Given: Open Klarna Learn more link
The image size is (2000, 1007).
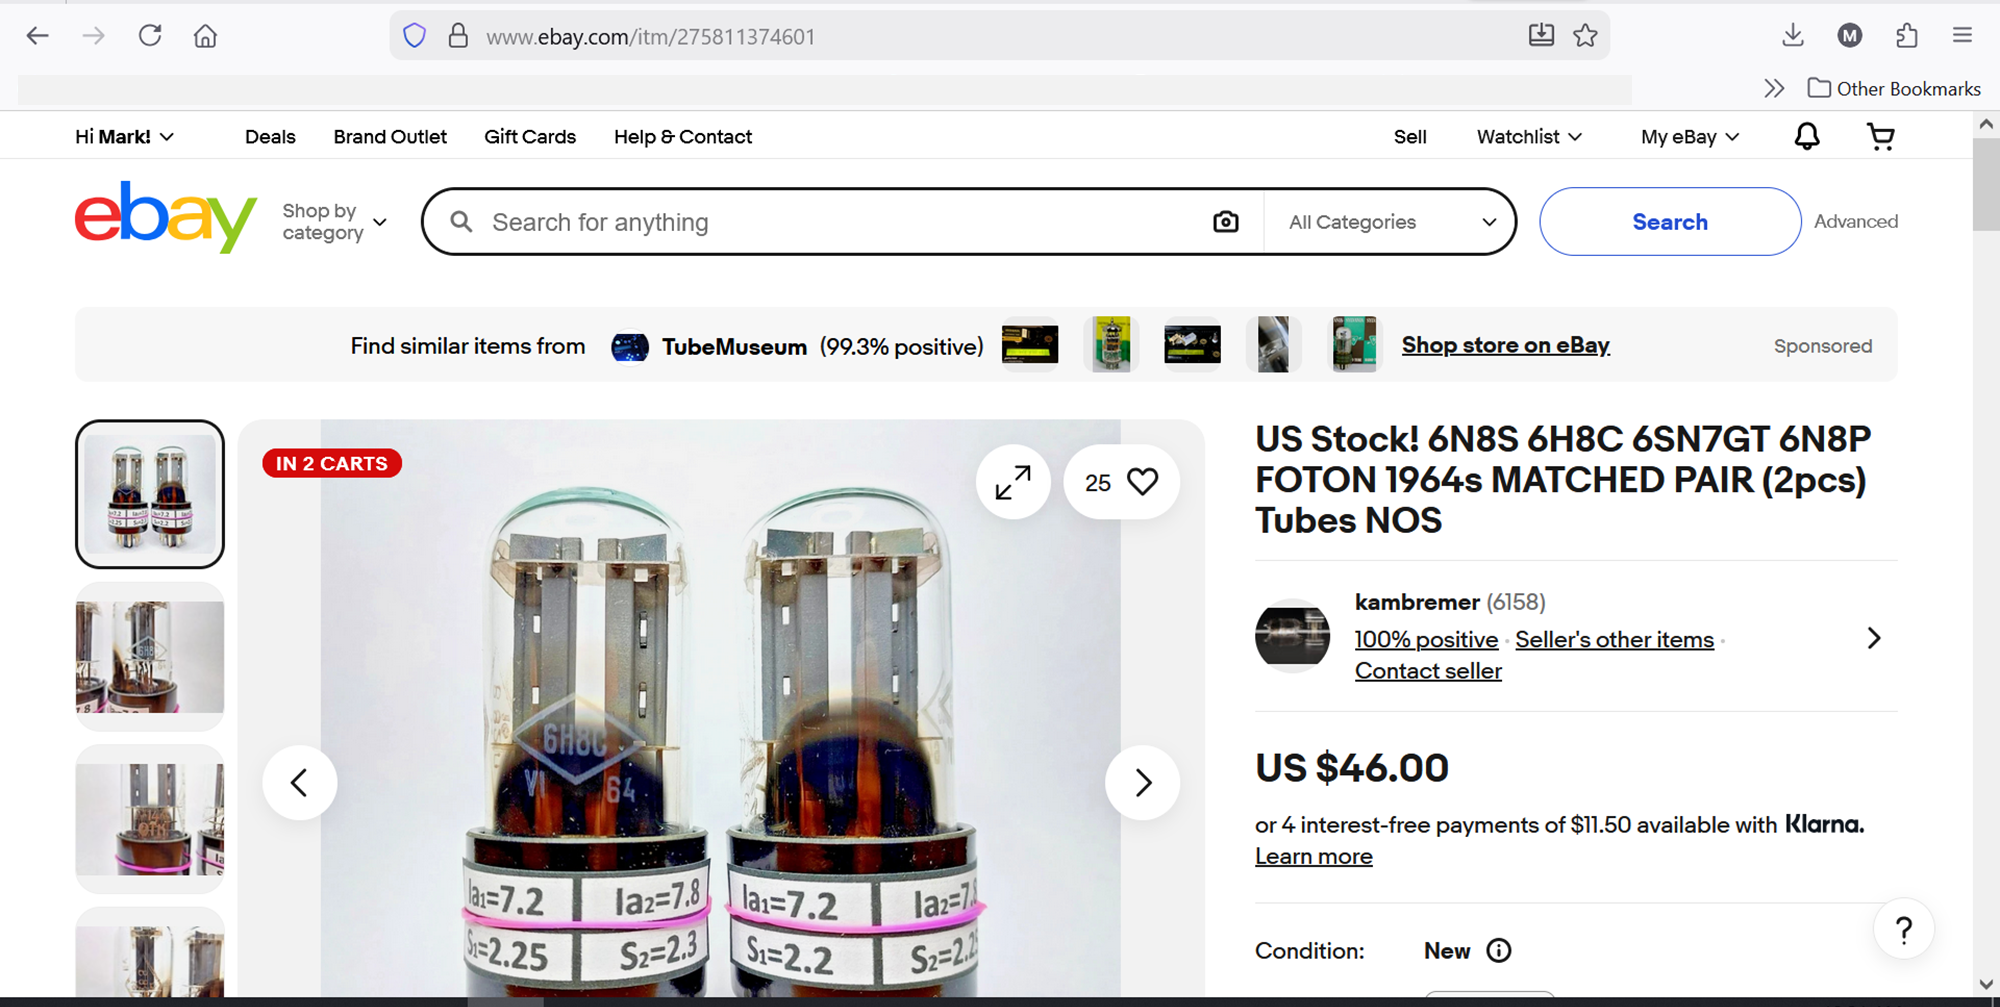Looking at the screenshot, I should point(1314,857).
